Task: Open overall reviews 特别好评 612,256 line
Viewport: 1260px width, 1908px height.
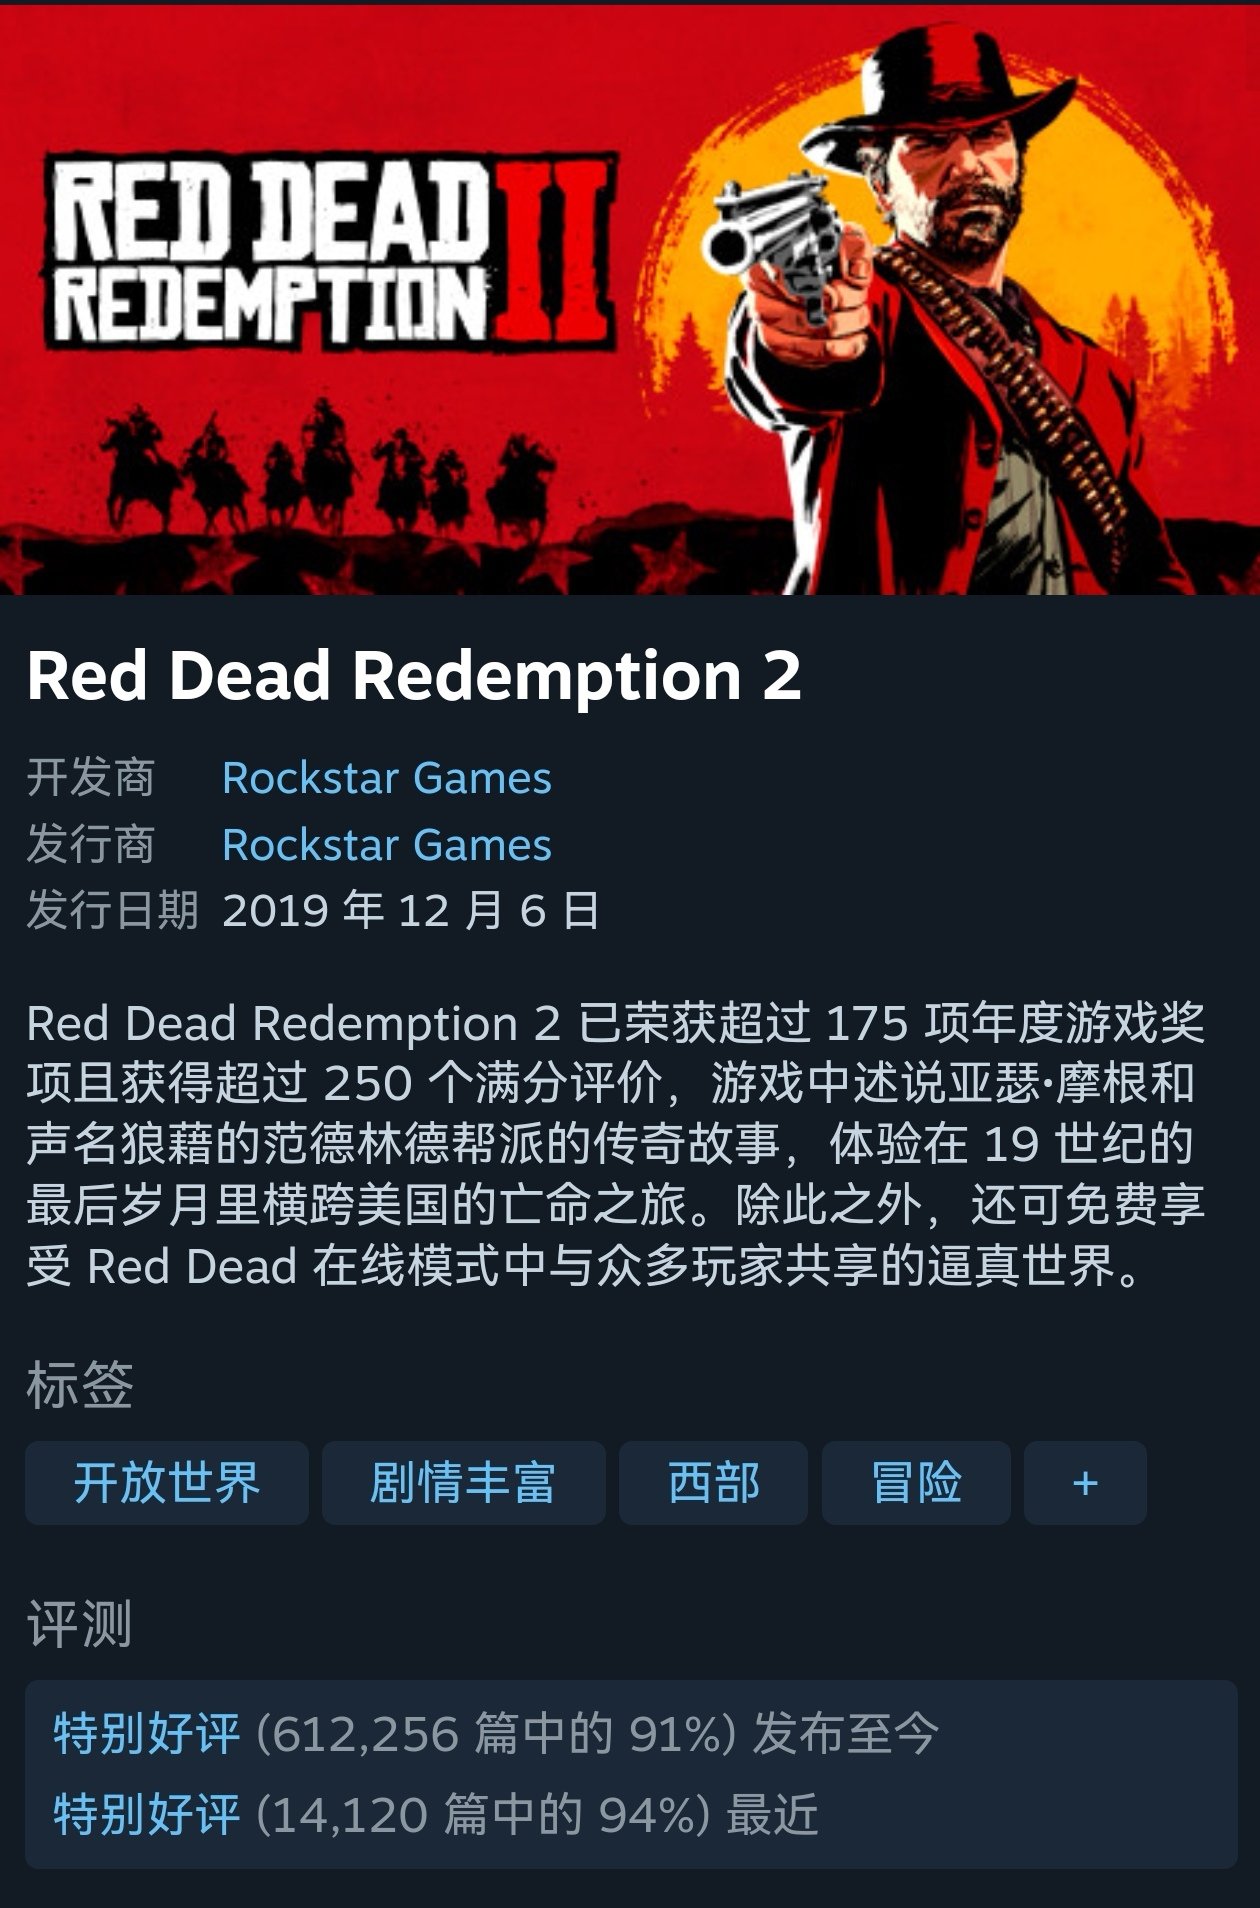Action: tap(496, 1734)
